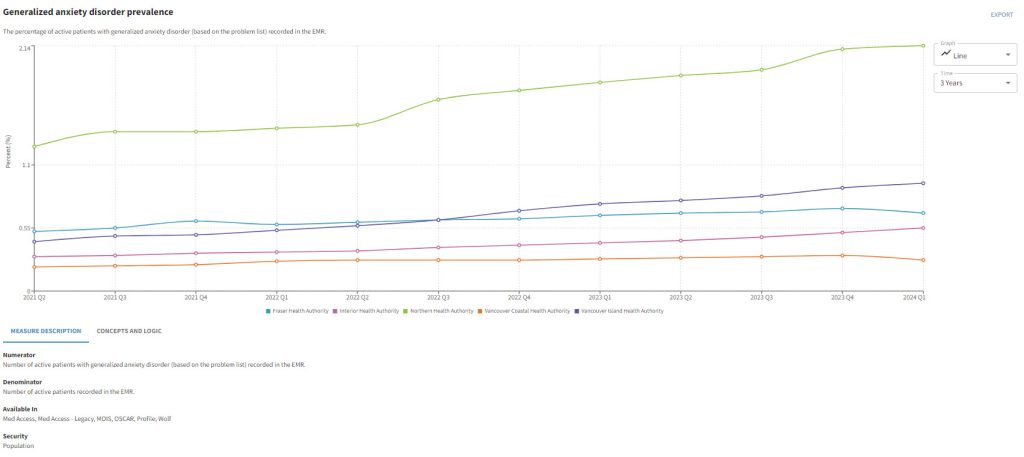Switch to the Concepts and Logic tab
Image resolution: width=1024 pixels, height=457 pixels.
tap(129, 330)
